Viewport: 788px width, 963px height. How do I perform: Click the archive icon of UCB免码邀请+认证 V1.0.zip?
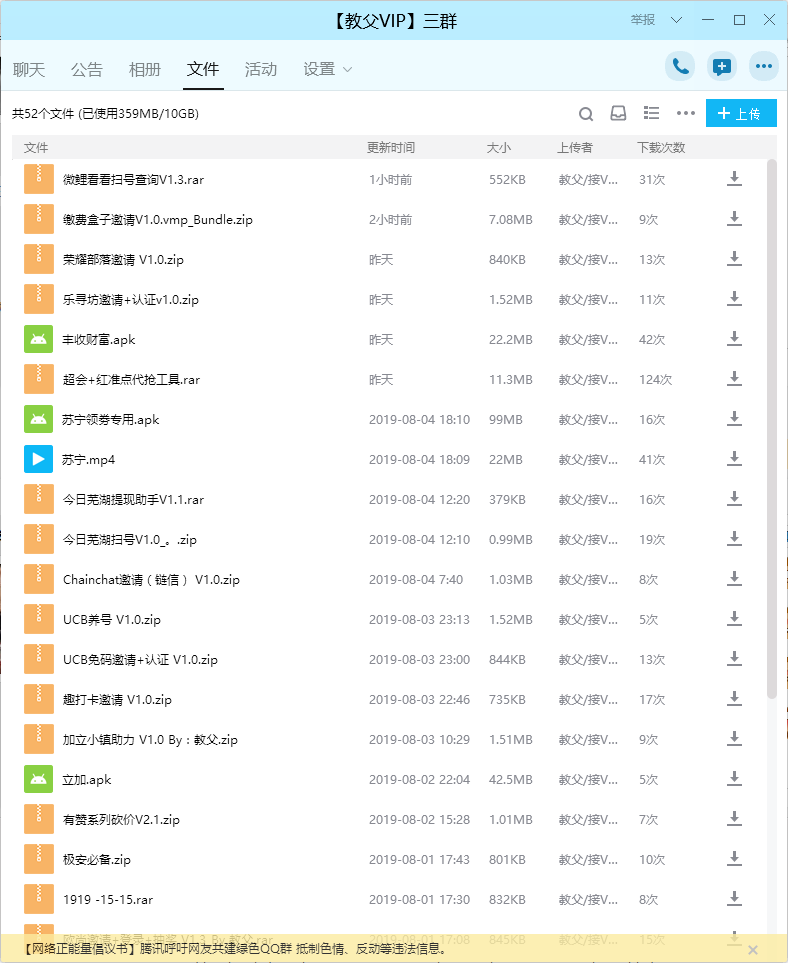(38, 659)
